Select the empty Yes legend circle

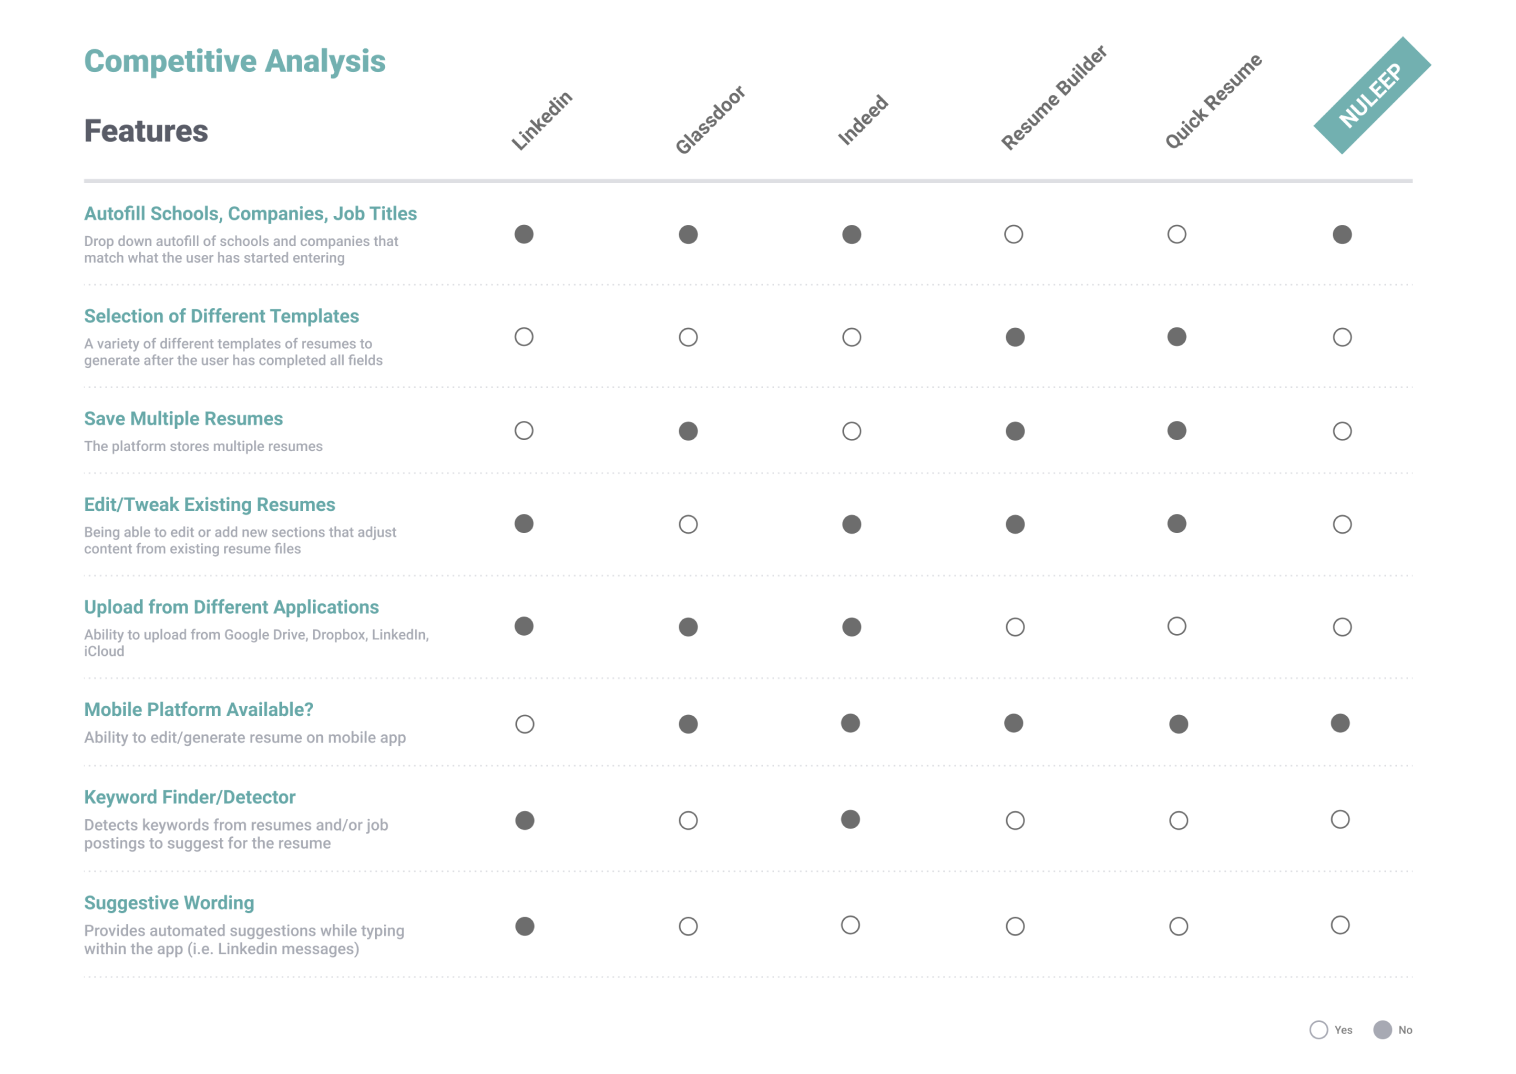click(1319, 1030)
